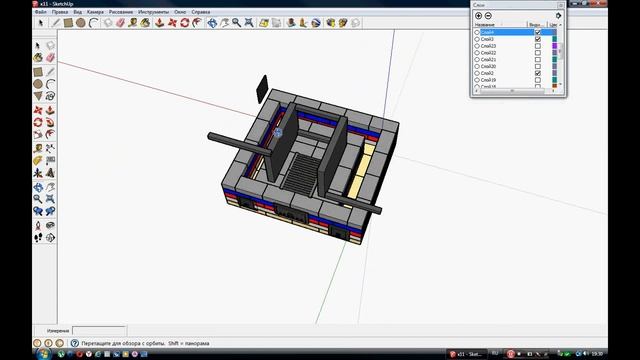
Task: Select the Protractor tool
Action: (x=38, y=160)
